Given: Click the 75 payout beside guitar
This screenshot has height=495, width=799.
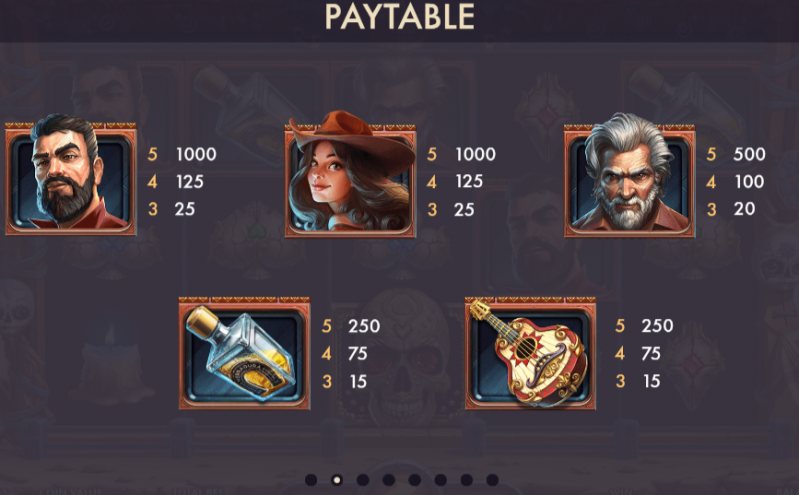Looking at the screenshot, I should (651, 353).
